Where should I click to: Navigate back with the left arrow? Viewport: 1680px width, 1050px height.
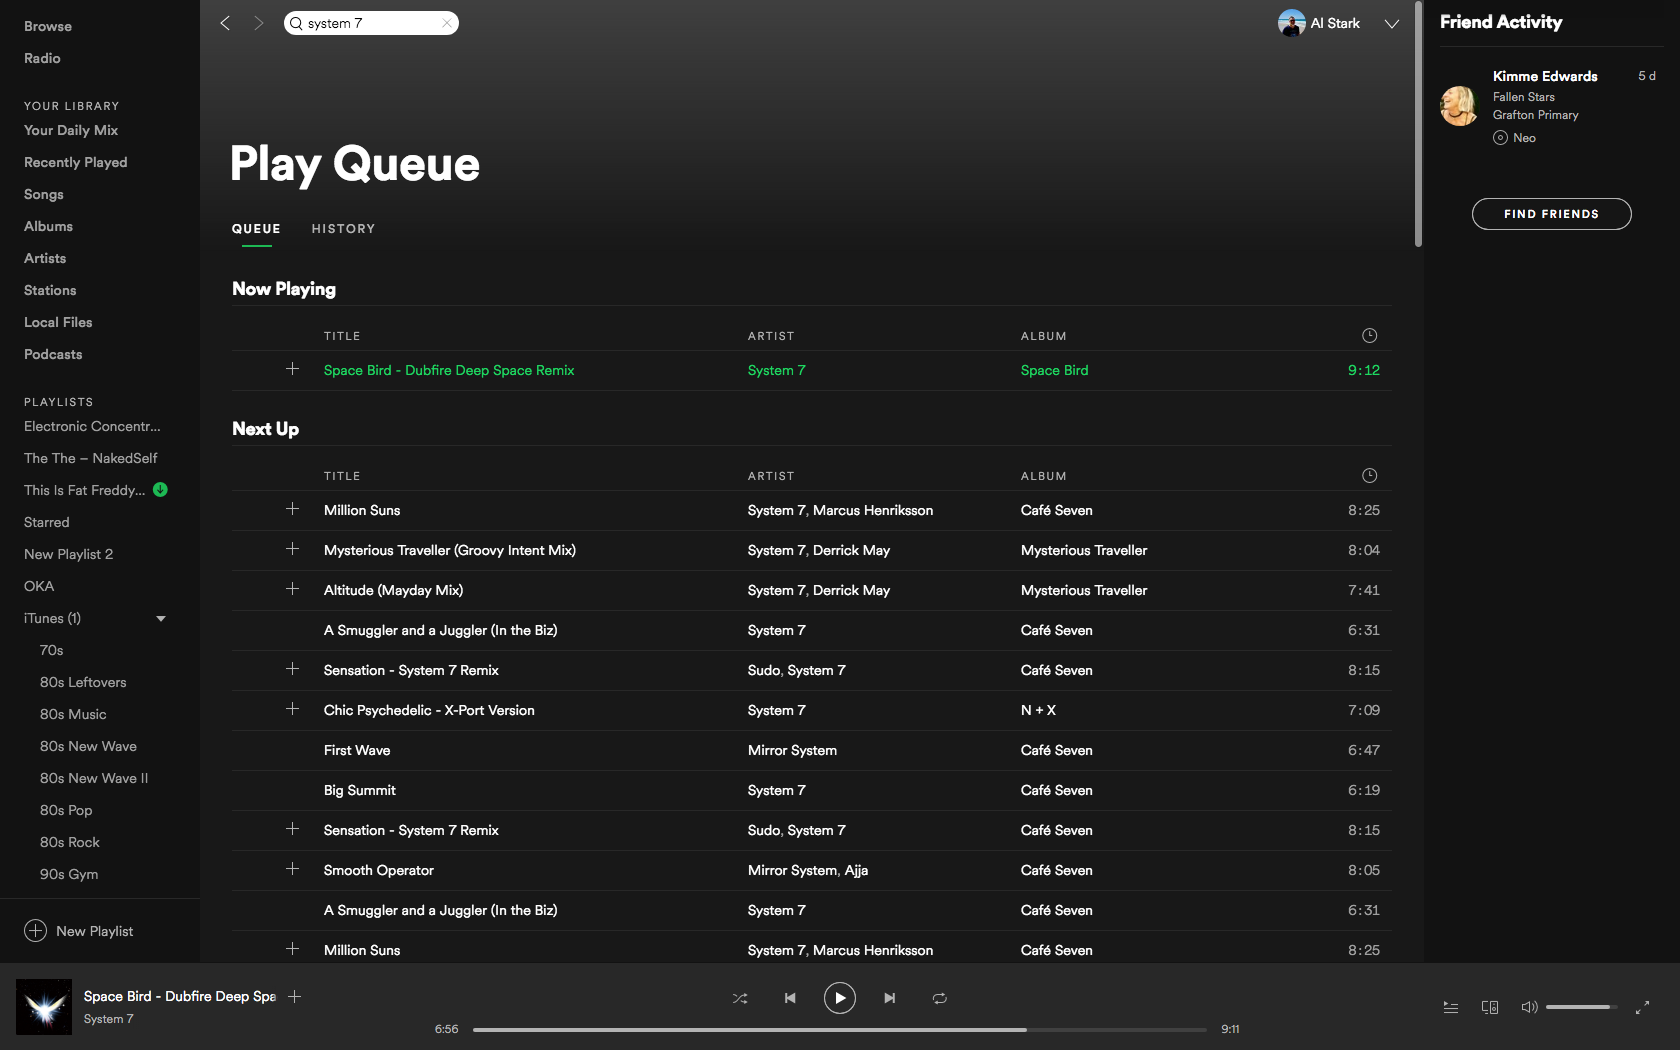pyautogui.click(x=226, y=23)
